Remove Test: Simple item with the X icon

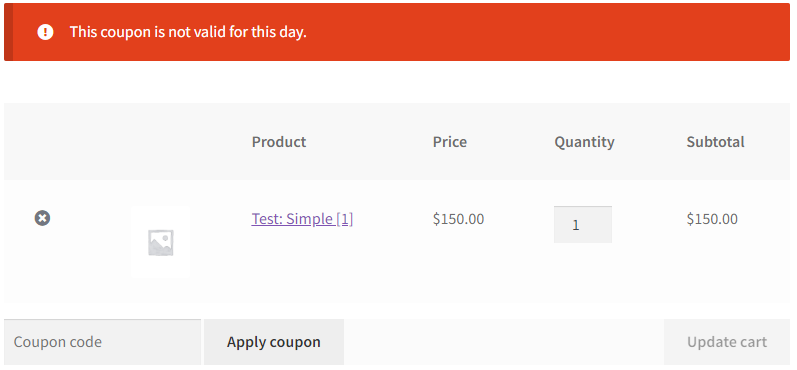click(x=42, y=218)
